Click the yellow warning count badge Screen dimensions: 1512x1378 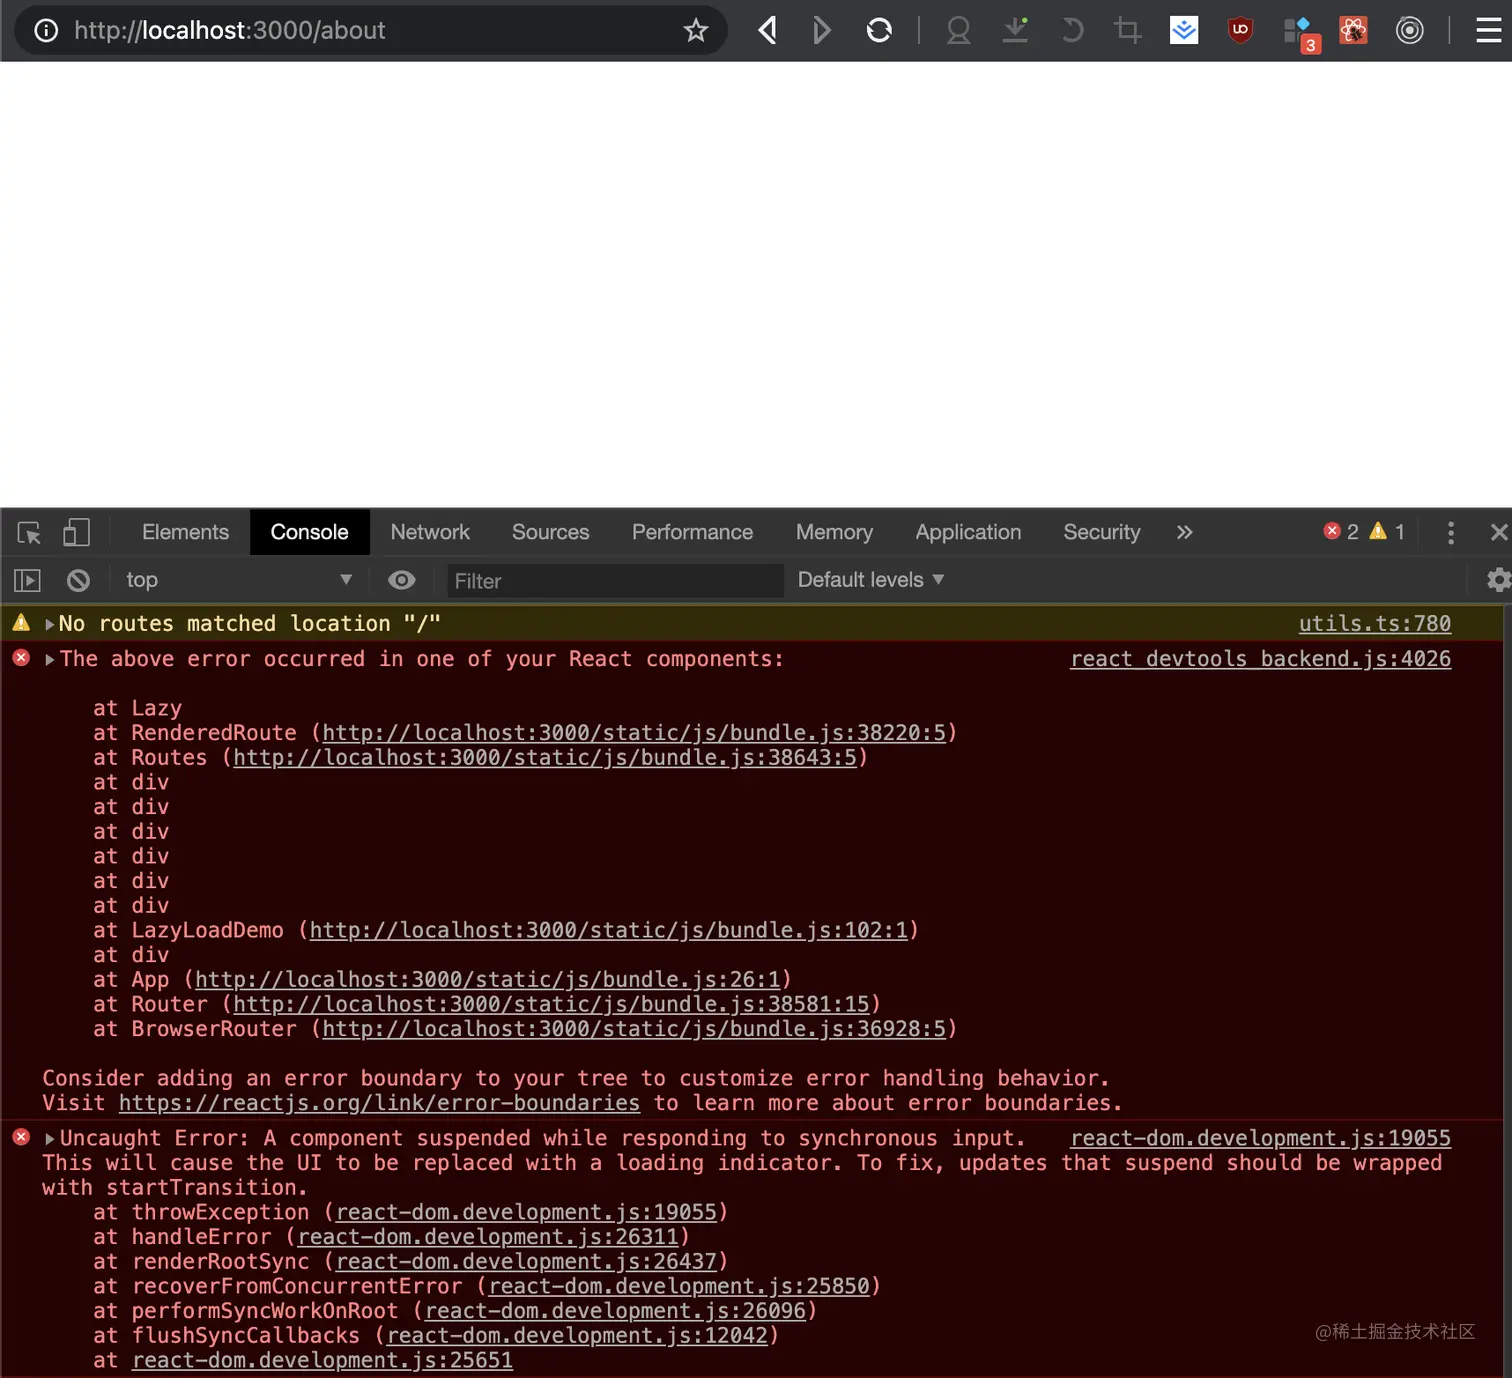[1387, 532]
